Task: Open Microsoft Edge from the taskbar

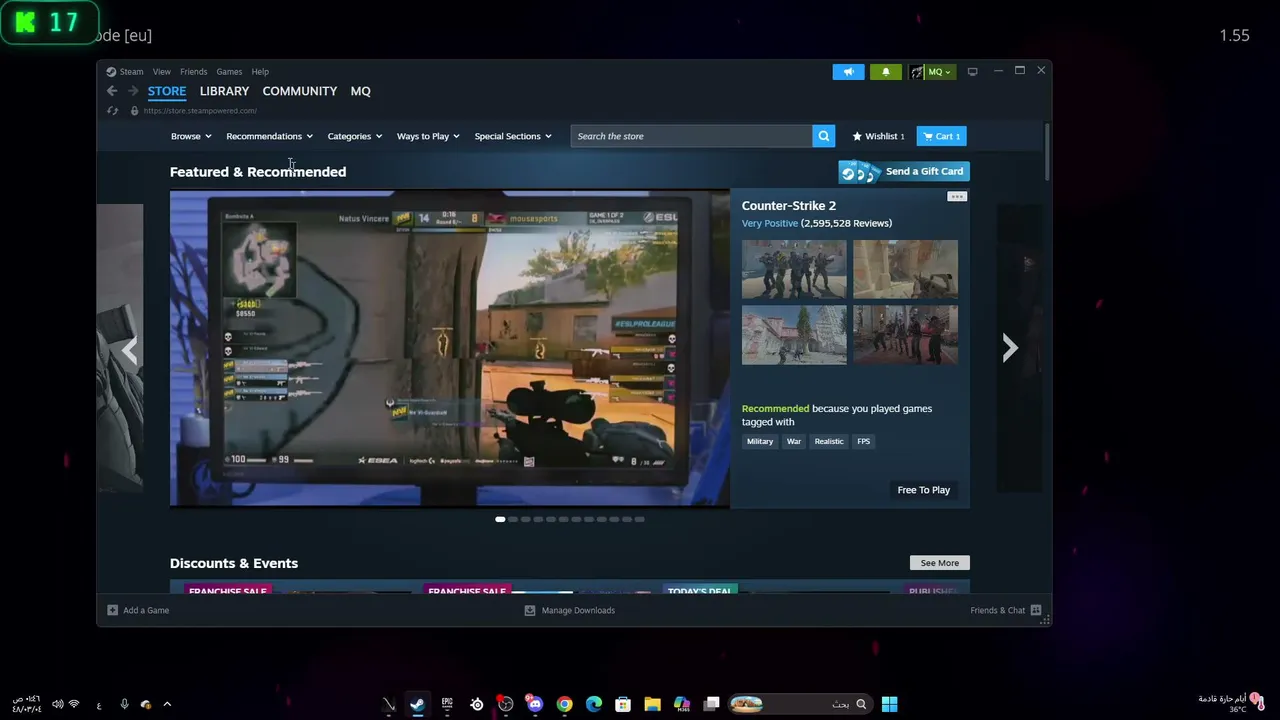Action: tap(594, 704)
